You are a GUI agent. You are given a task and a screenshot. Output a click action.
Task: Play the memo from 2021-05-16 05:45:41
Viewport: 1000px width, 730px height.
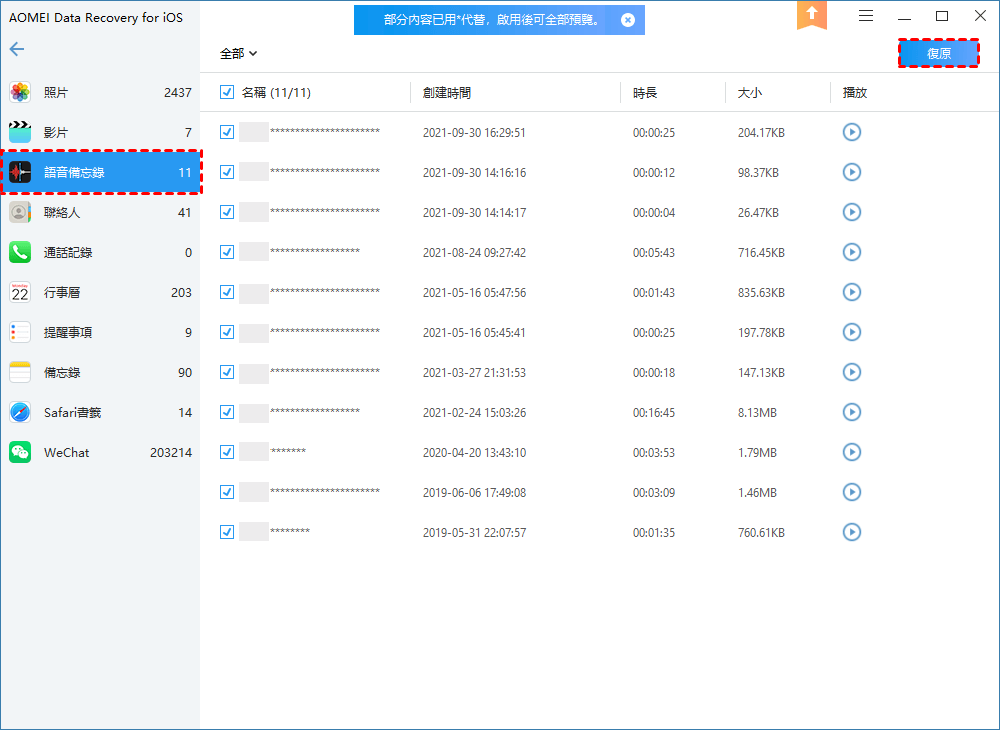[851, 332]
